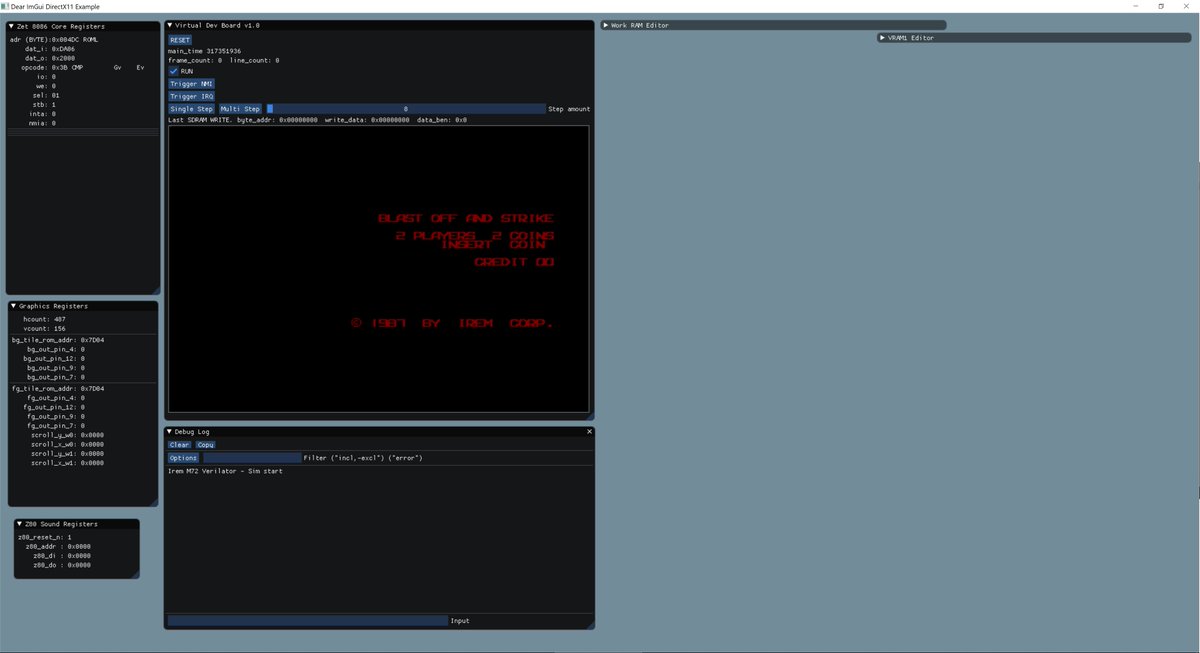Click the 'main_time 317351936' text
The image size is (1200, 653).
pyautogui.click(x=204, y=51)
